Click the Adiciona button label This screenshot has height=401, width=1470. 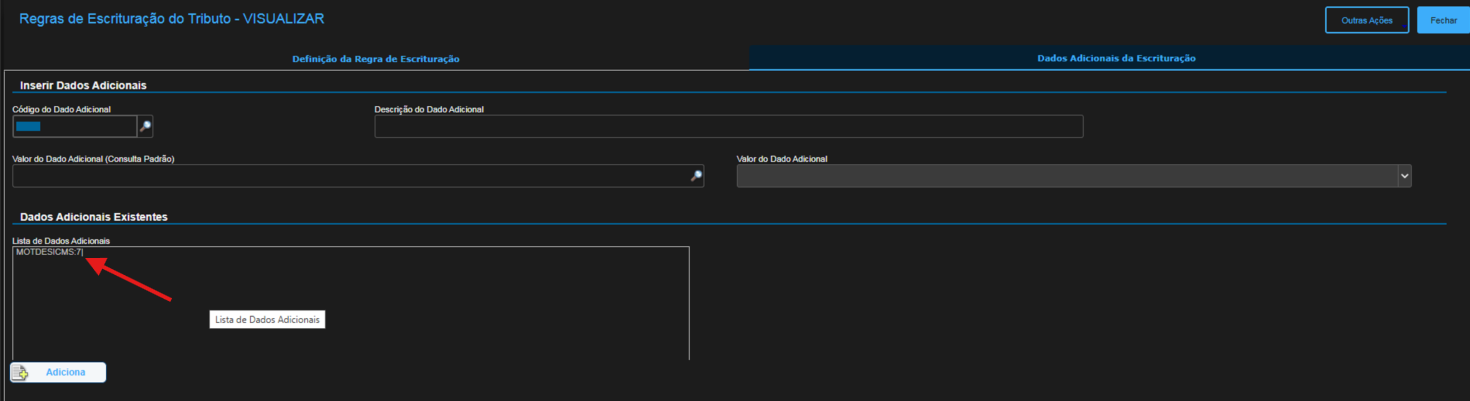(65, 373)
